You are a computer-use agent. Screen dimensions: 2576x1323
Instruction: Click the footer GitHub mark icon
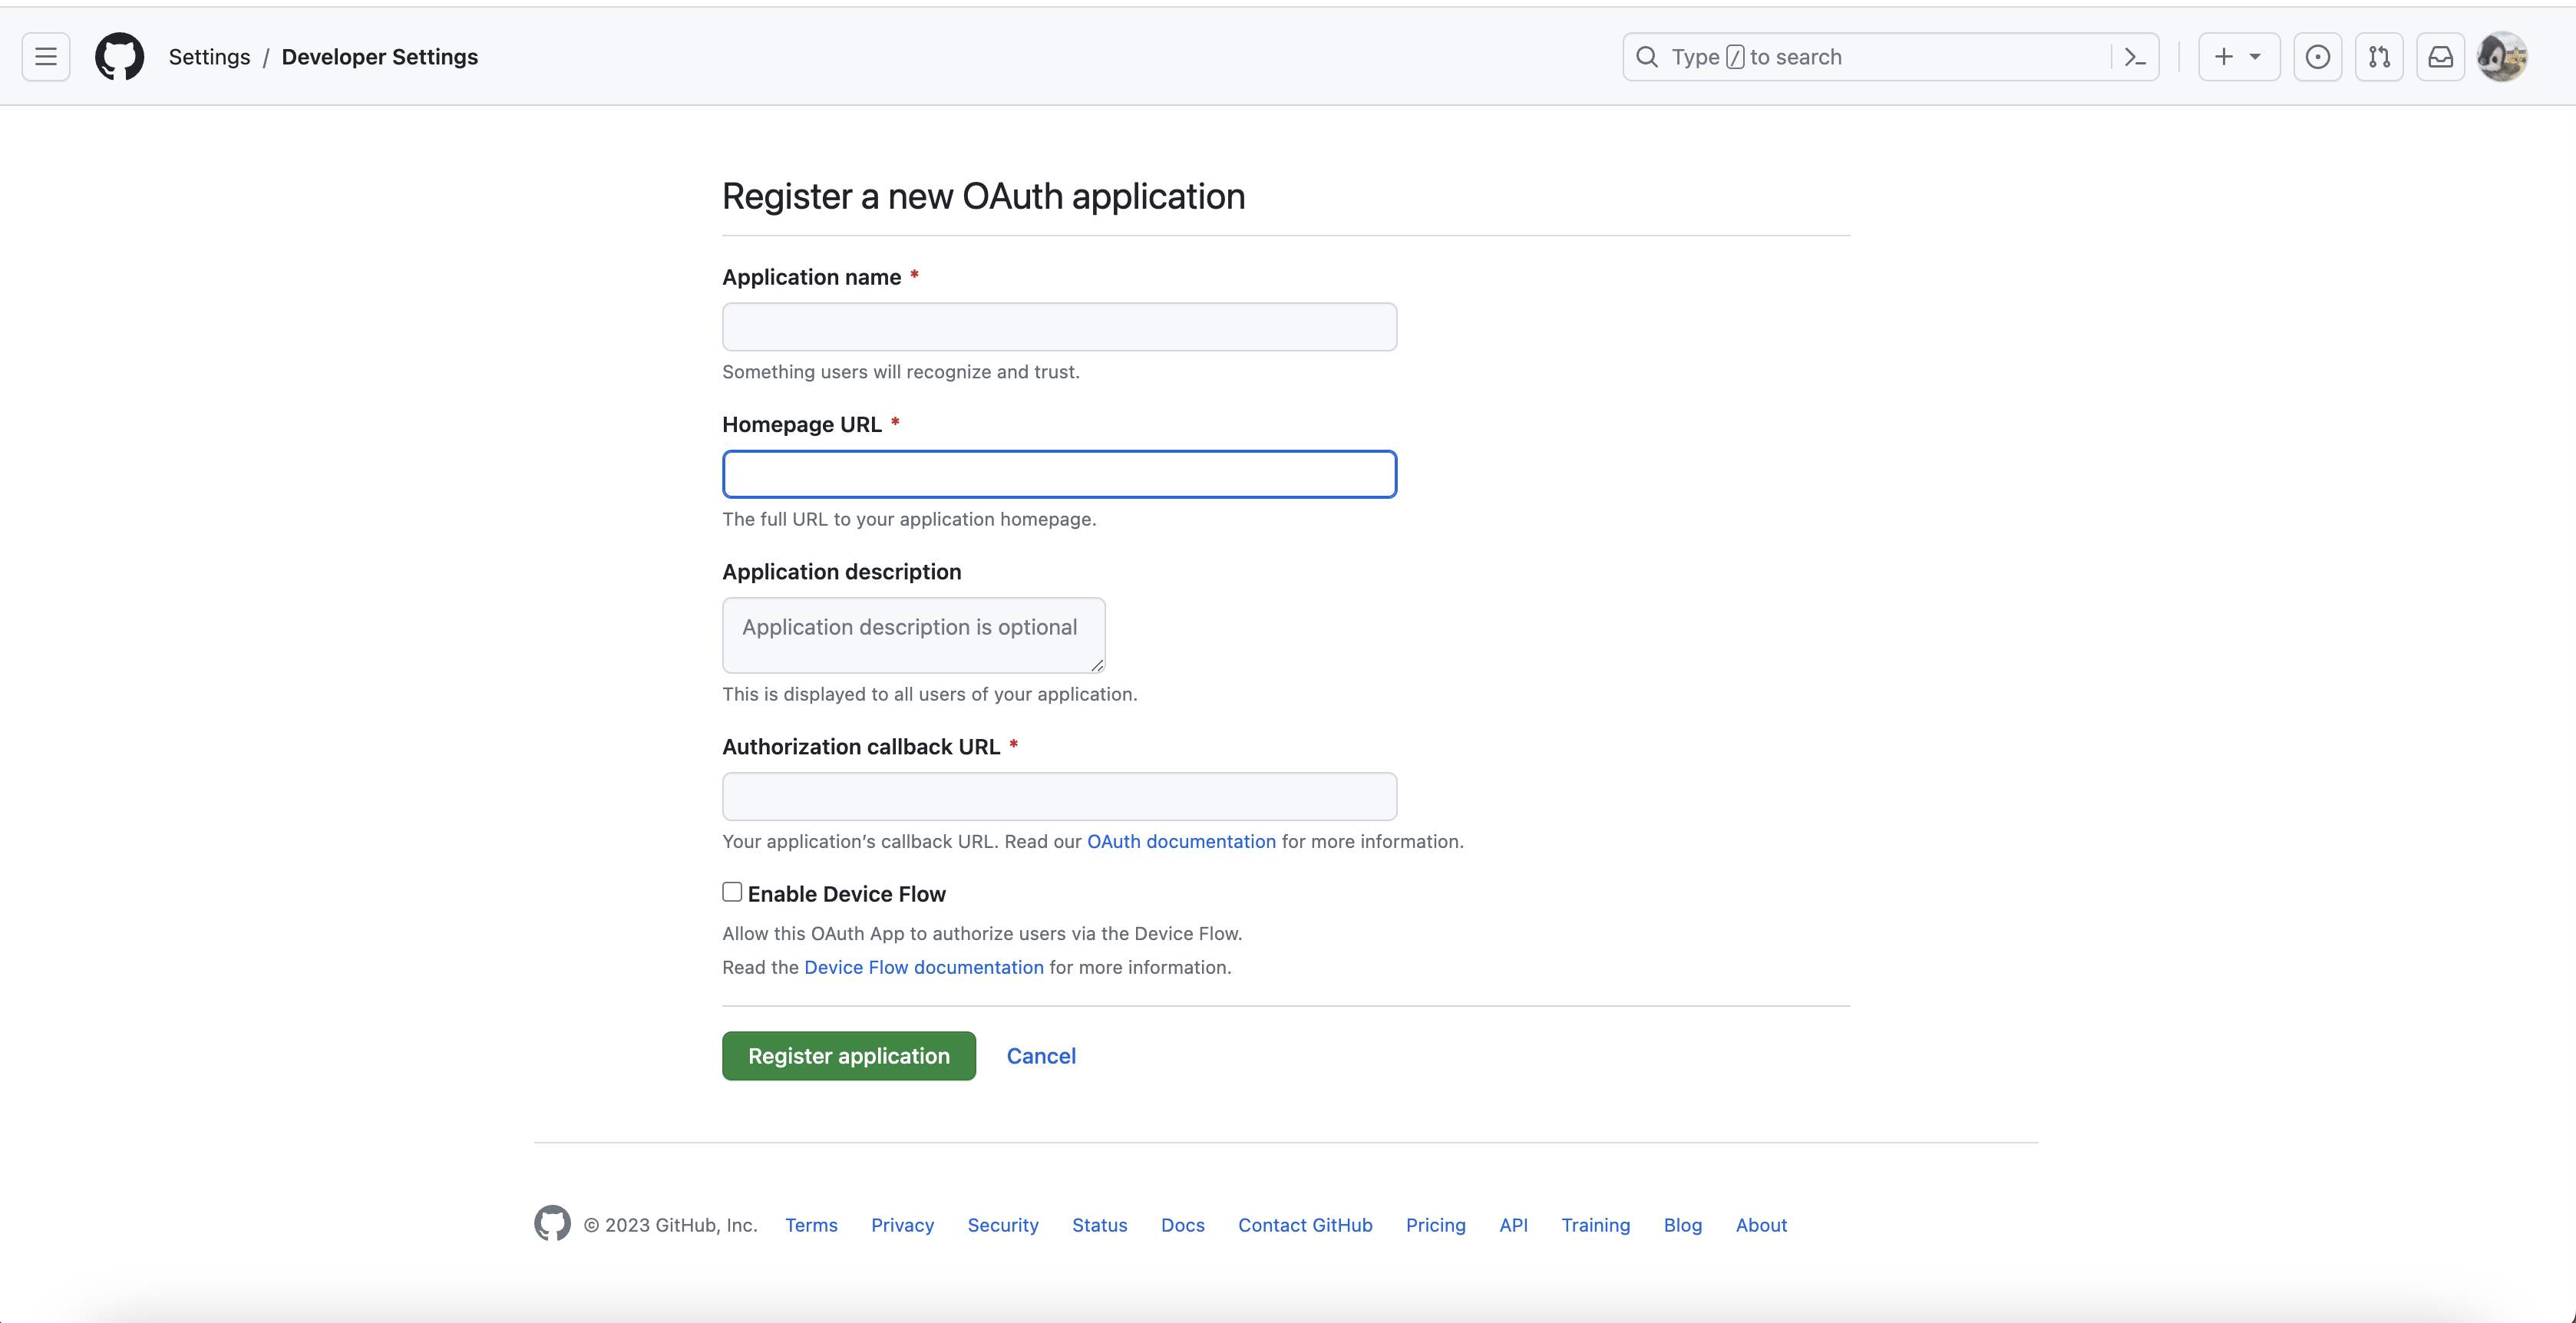click(x=552, y=1223)
